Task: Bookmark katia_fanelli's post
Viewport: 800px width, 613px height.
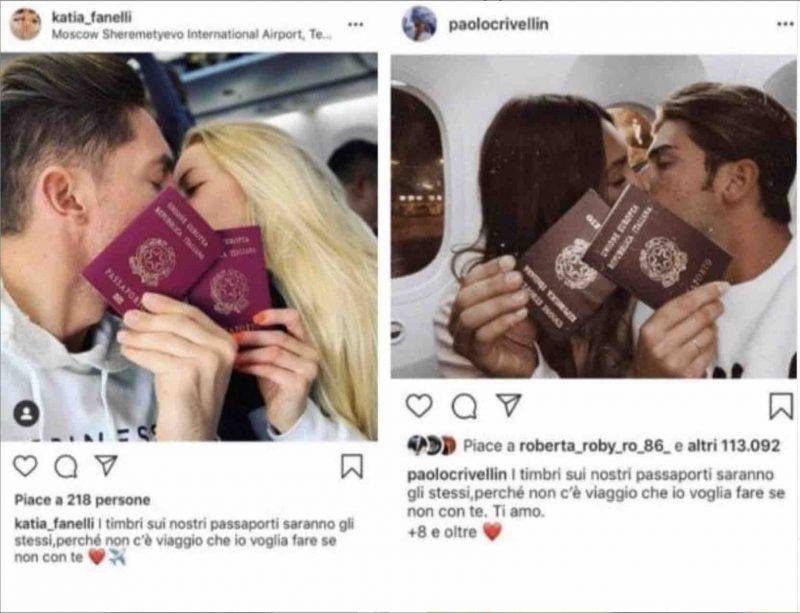Action: click(352, 466)
